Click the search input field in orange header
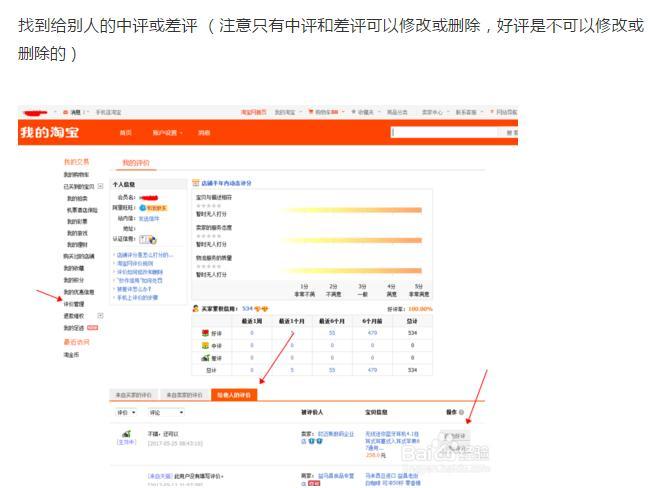 445,132
